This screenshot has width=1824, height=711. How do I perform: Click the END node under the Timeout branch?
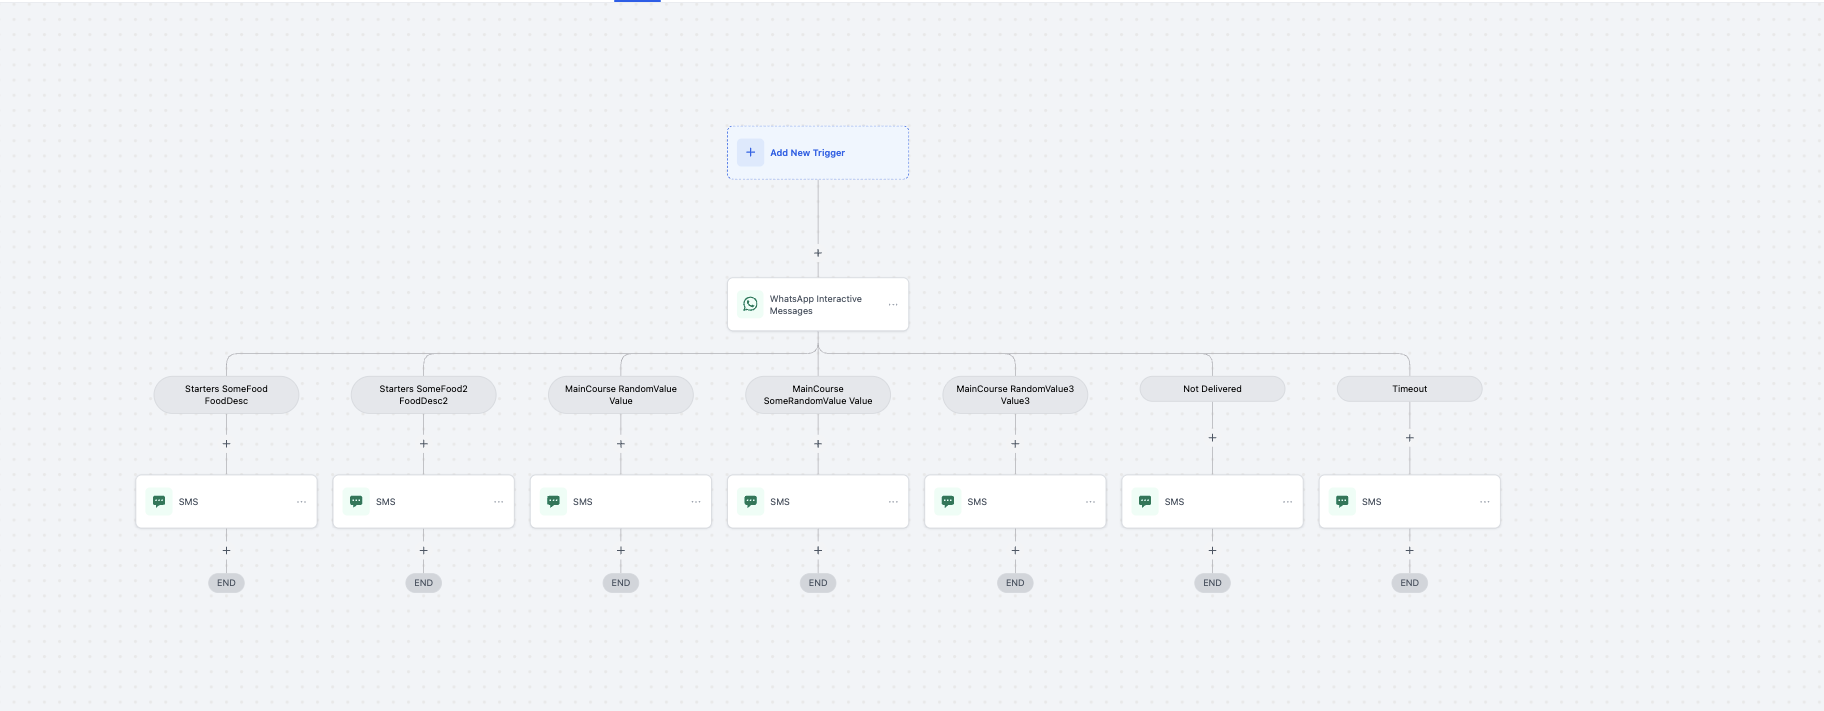coord(1409,583)
